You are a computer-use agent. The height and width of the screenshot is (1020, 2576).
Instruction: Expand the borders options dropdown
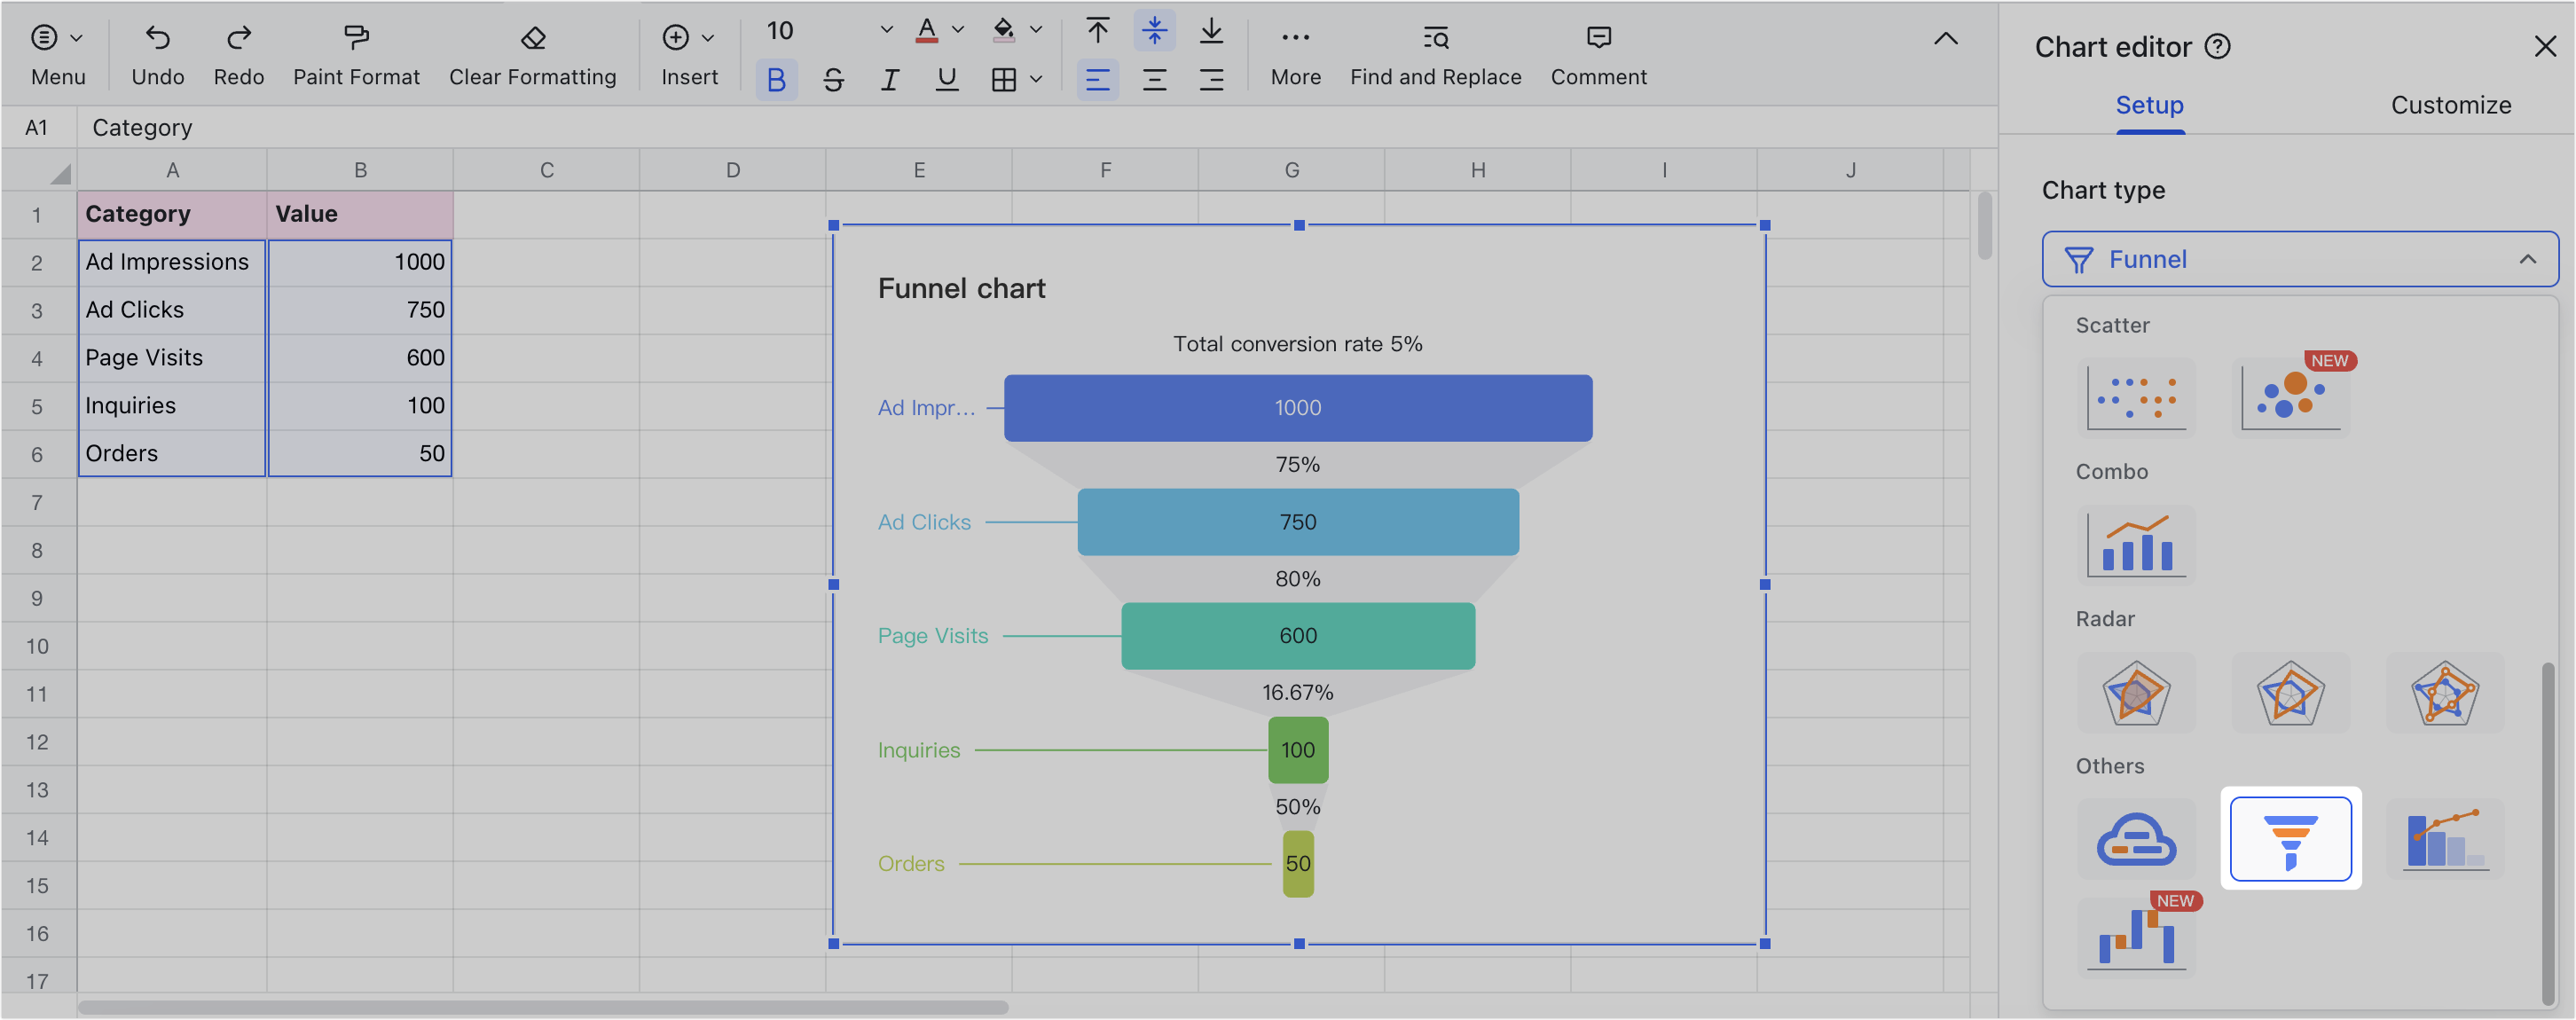coord(1037,80)
